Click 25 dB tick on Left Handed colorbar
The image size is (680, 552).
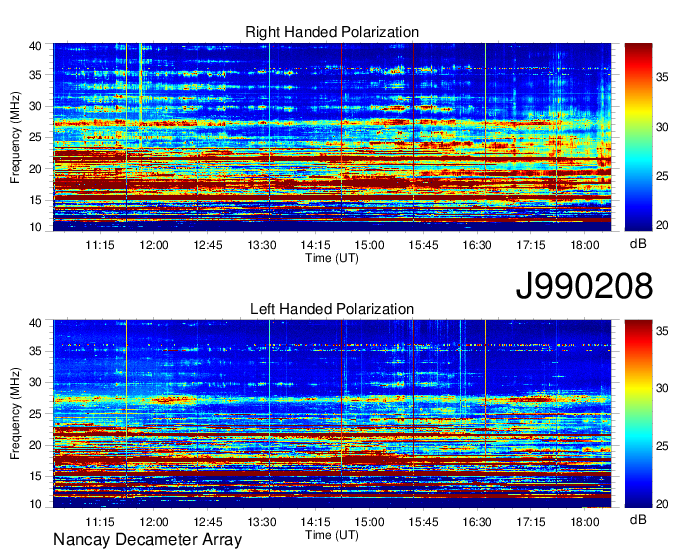[662, 446]
